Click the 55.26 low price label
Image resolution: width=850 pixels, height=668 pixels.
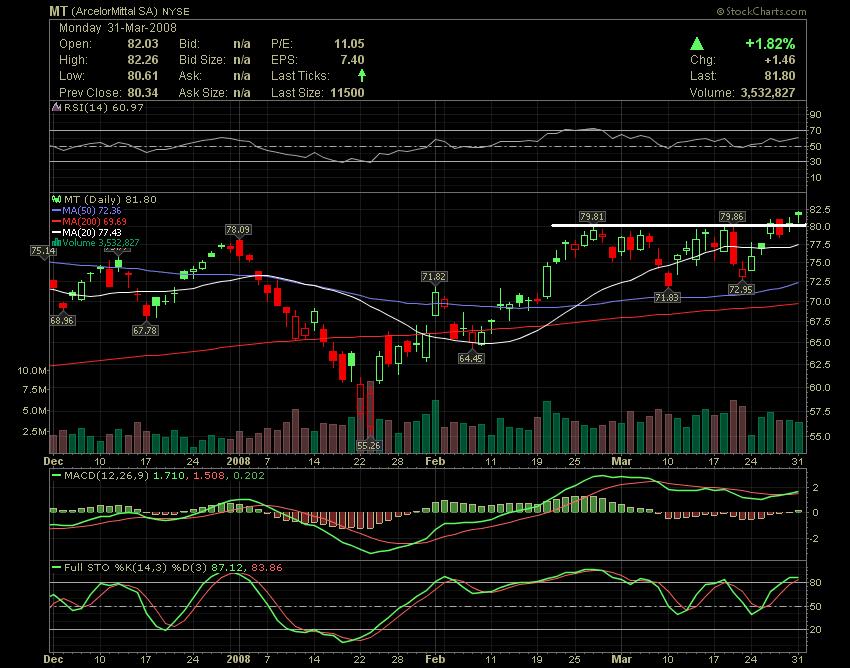coord(369,446)
